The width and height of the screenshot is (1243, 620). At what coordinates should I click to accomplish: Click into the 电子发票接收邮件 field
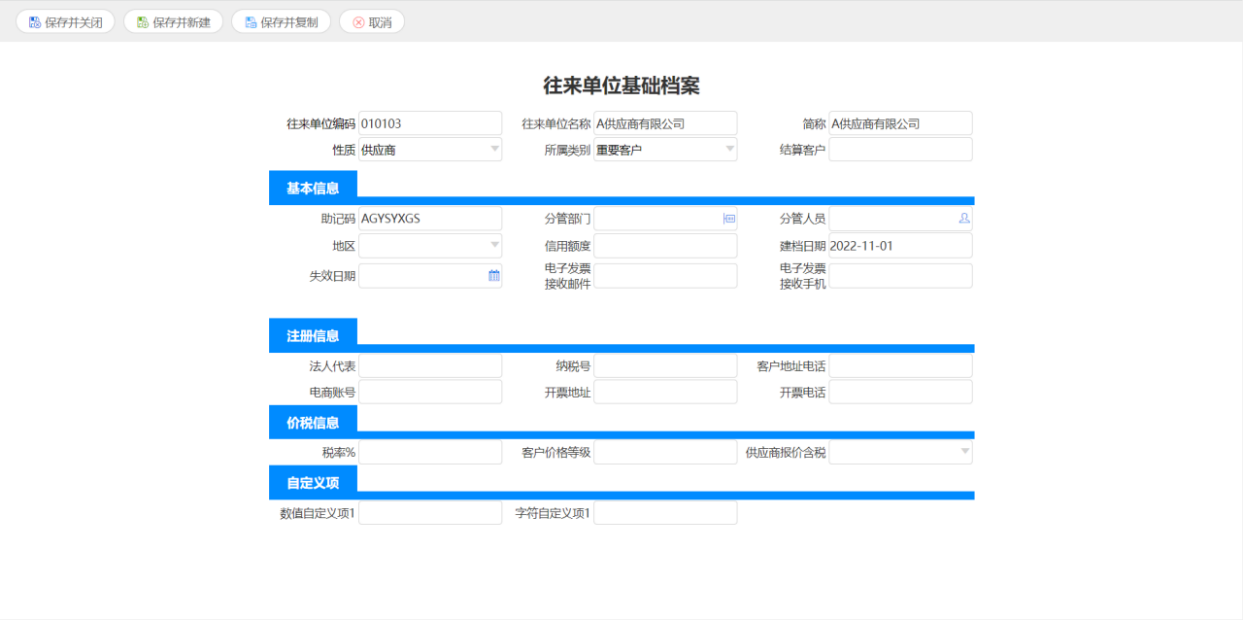tap(665, 276)
